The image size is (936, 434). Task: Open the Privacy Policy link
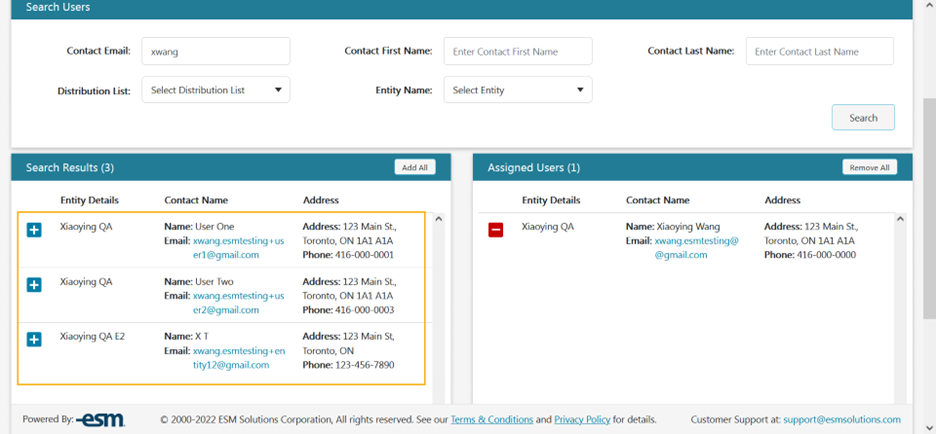pyautogui.click(x=582, y=419)
